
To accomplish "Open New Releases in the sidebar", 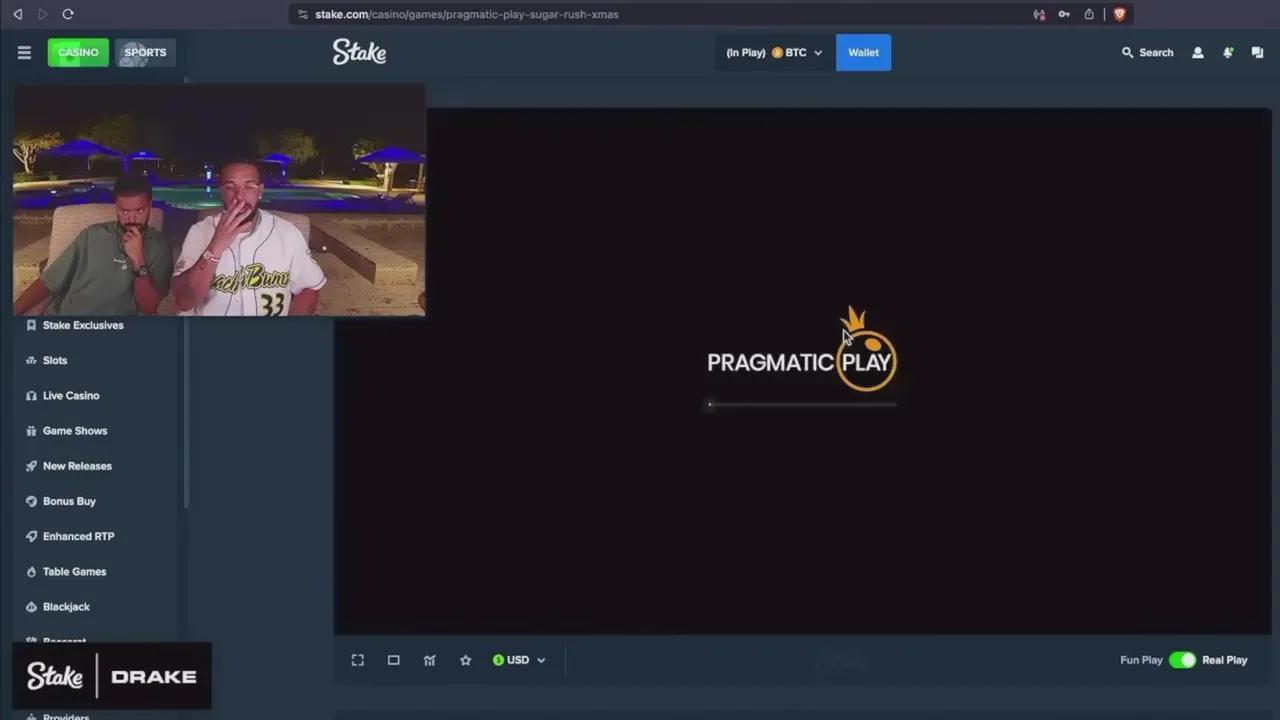I will (x=77, y=466).
